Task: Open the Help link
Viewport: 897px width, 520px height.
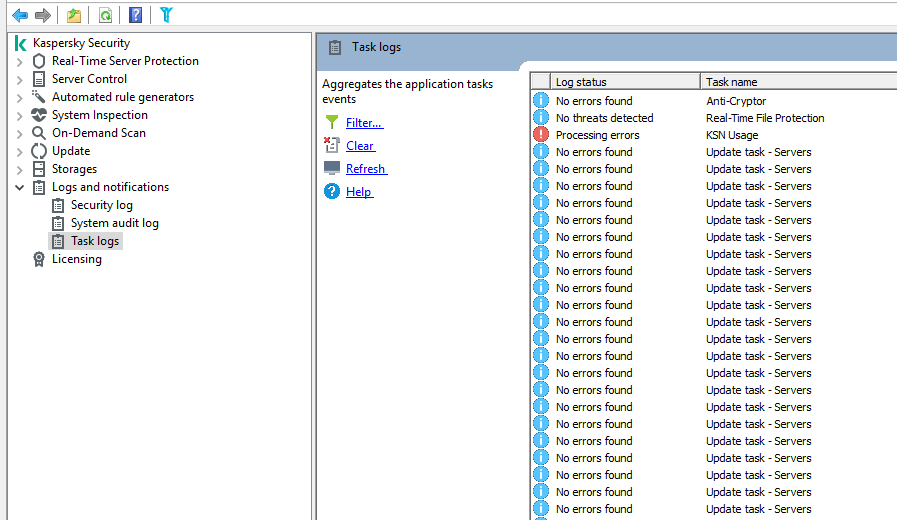Action: coord(359,192)
